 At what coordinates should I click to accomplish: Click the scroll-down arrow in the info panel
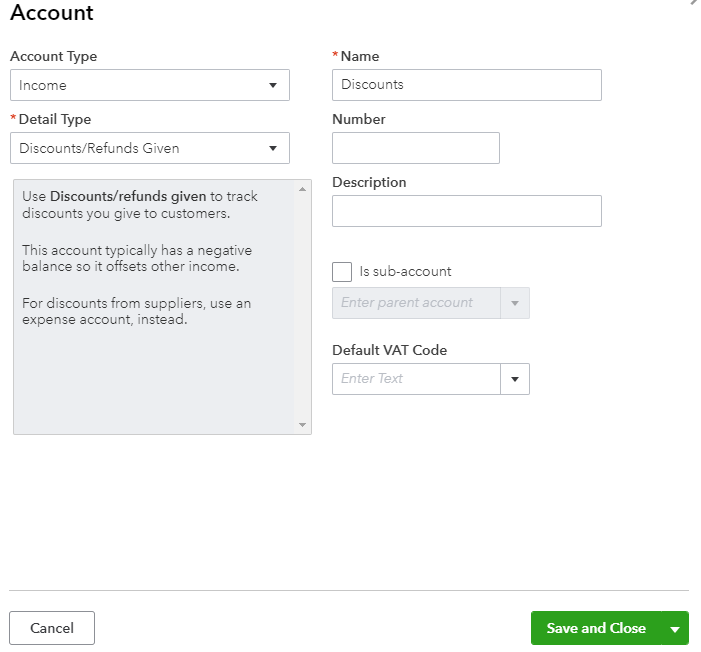(303, 425)
